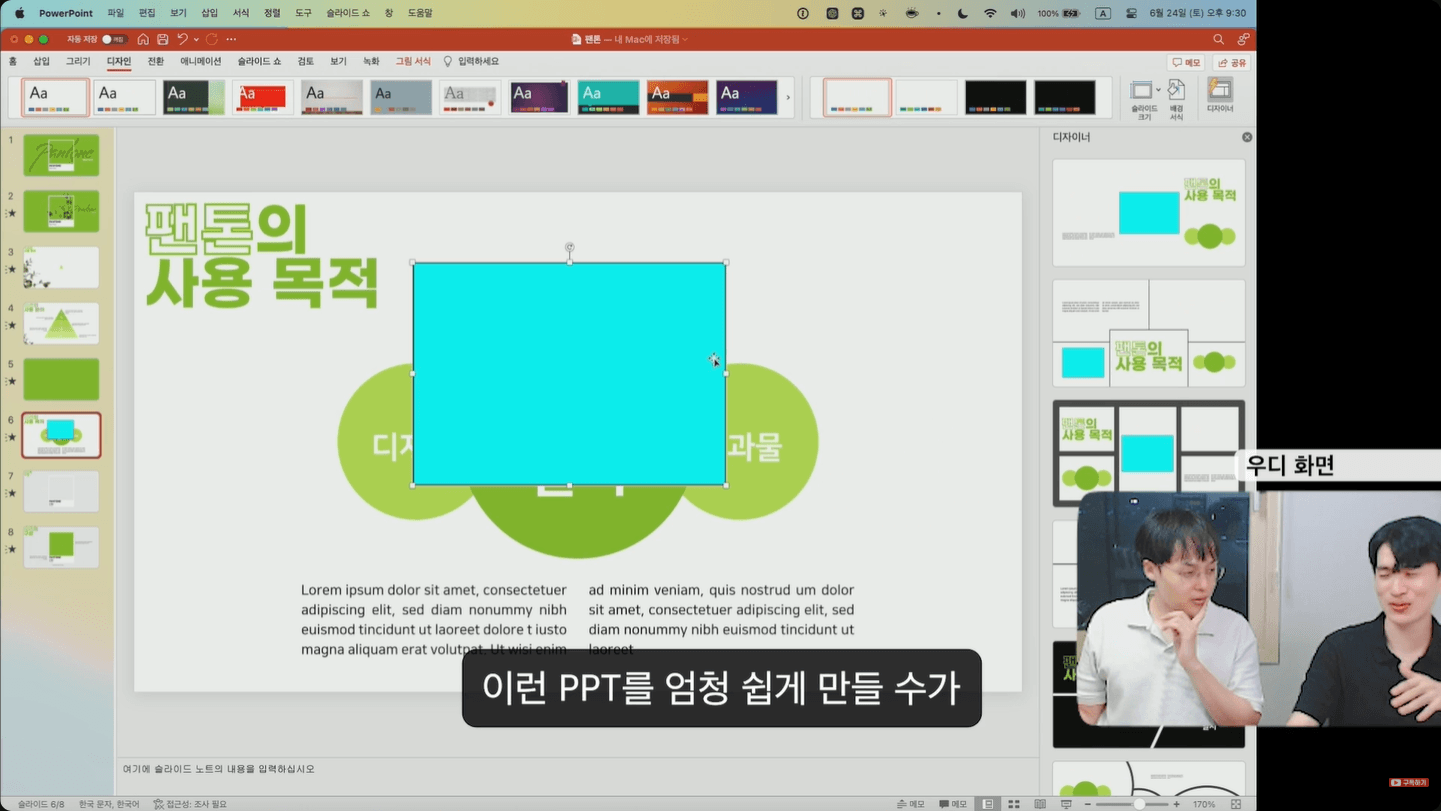The width and height of the screenshot is (1441, 811).
Task: Close the 디자이너 side panel
Action: point(1247,137)
